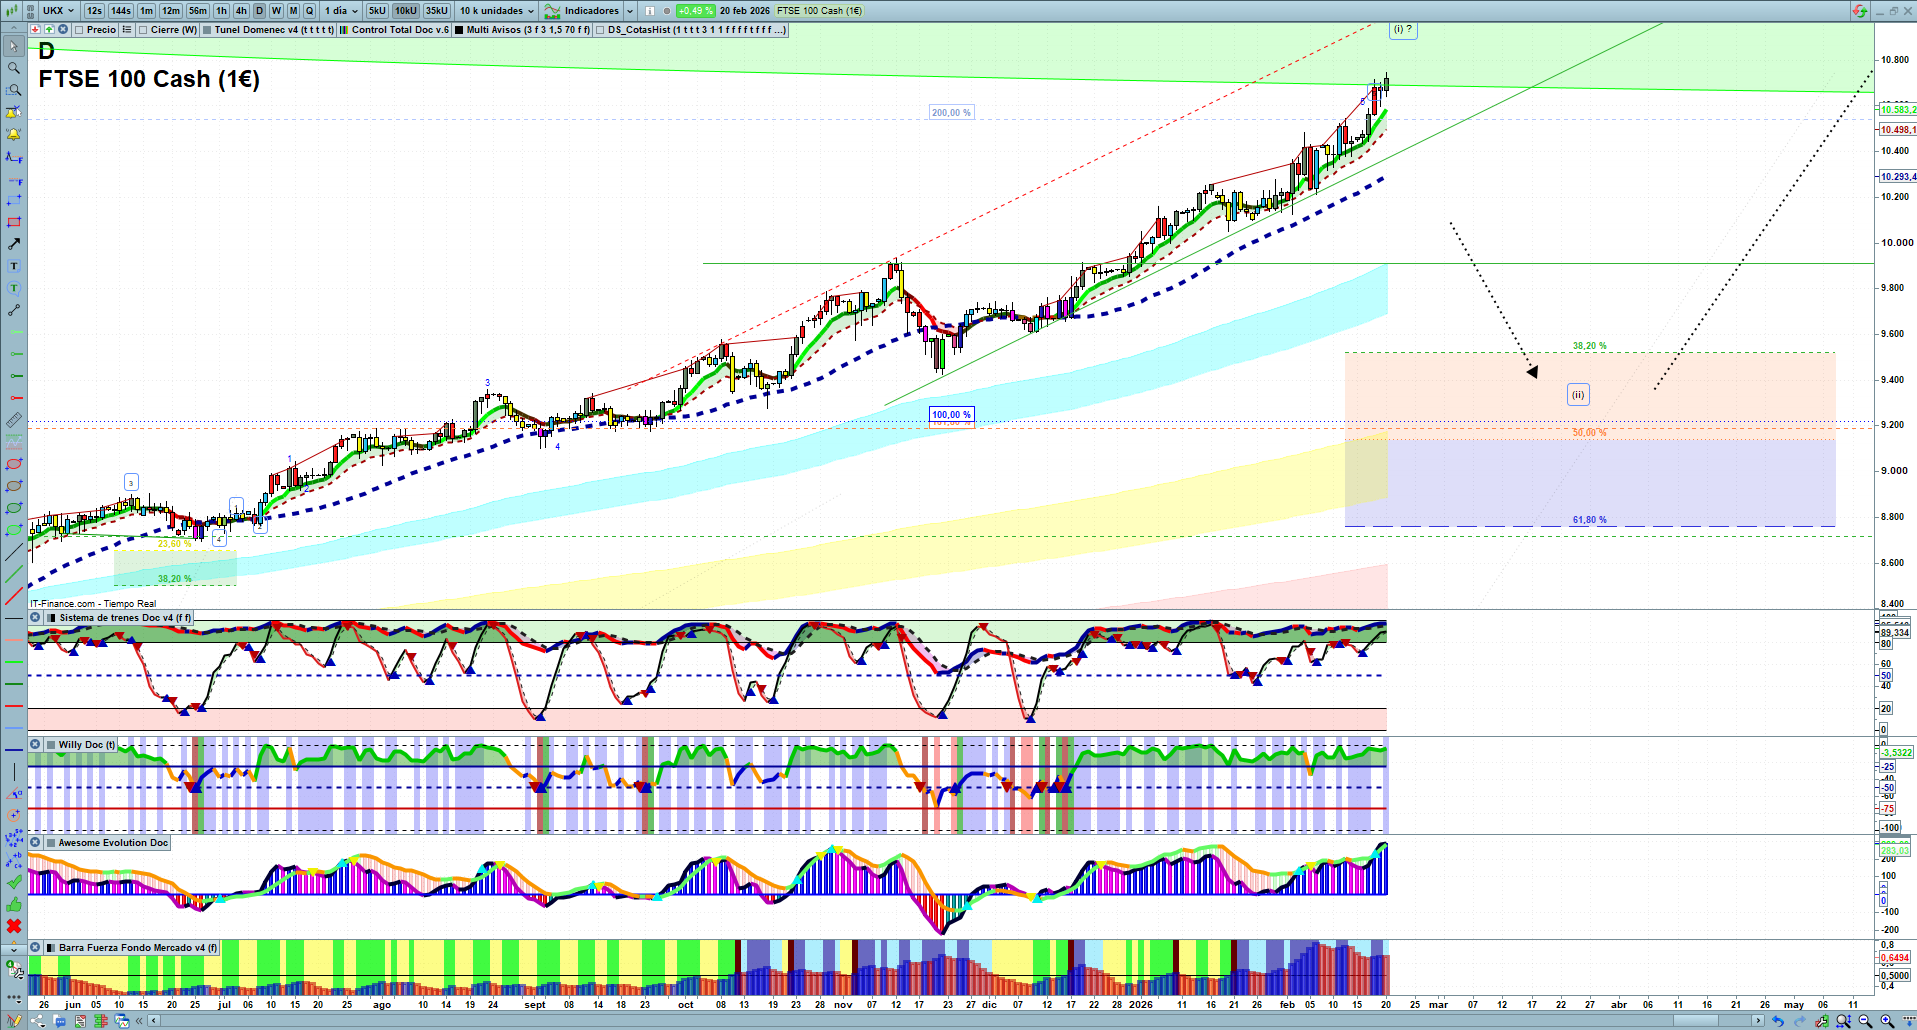Select the text box T tool
Viewport: 1917px width, 1030px height.
tap(14, 266)
